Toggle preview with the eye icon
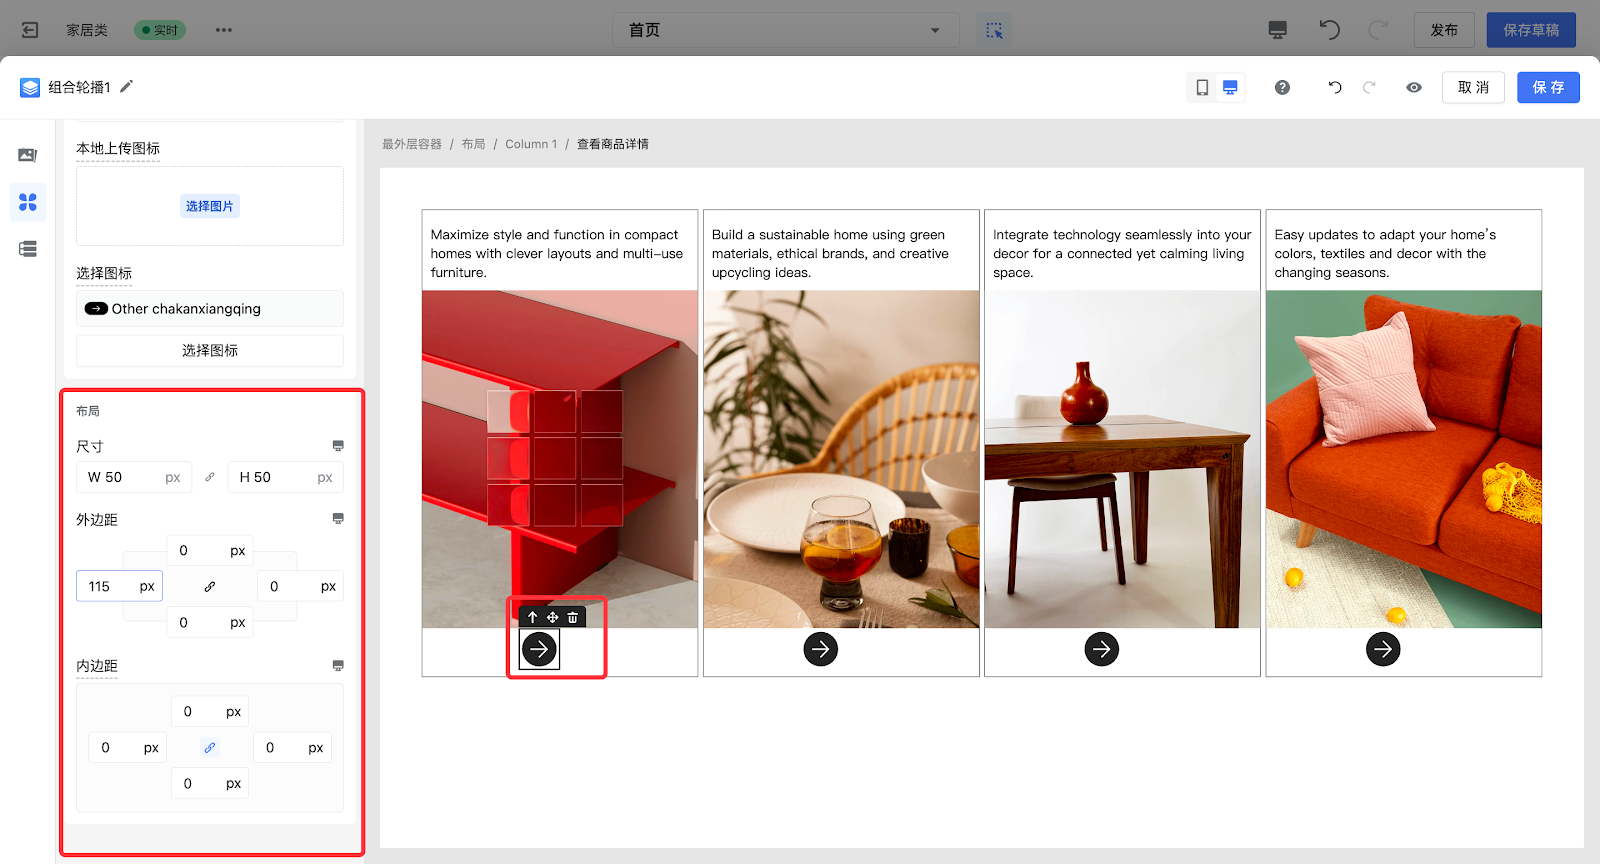The height and width of the screenshot is (864, 1600). coord(1414,88)
